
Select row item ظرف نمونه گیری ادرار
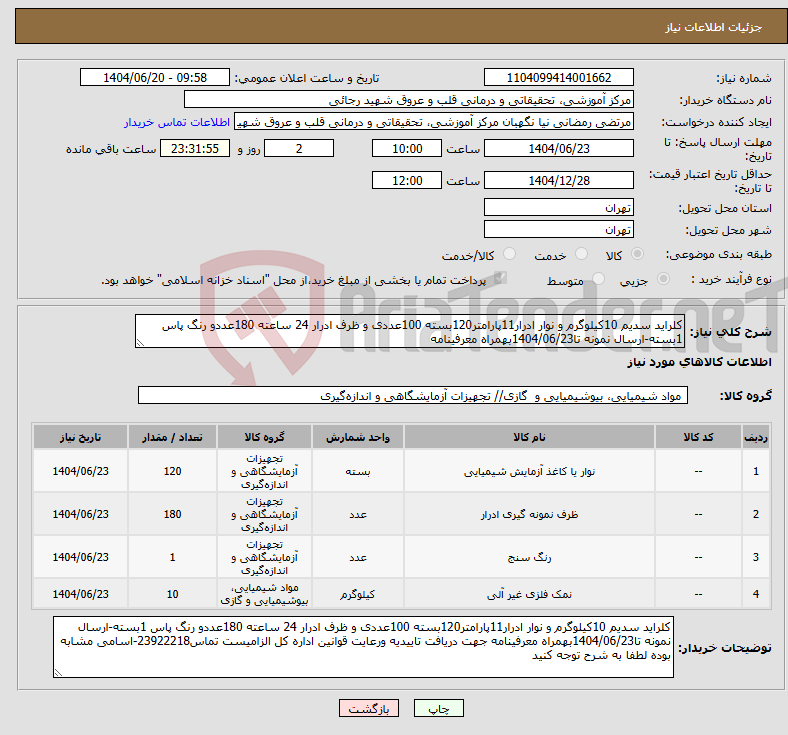pyautogui.click(x=529, y=514)
